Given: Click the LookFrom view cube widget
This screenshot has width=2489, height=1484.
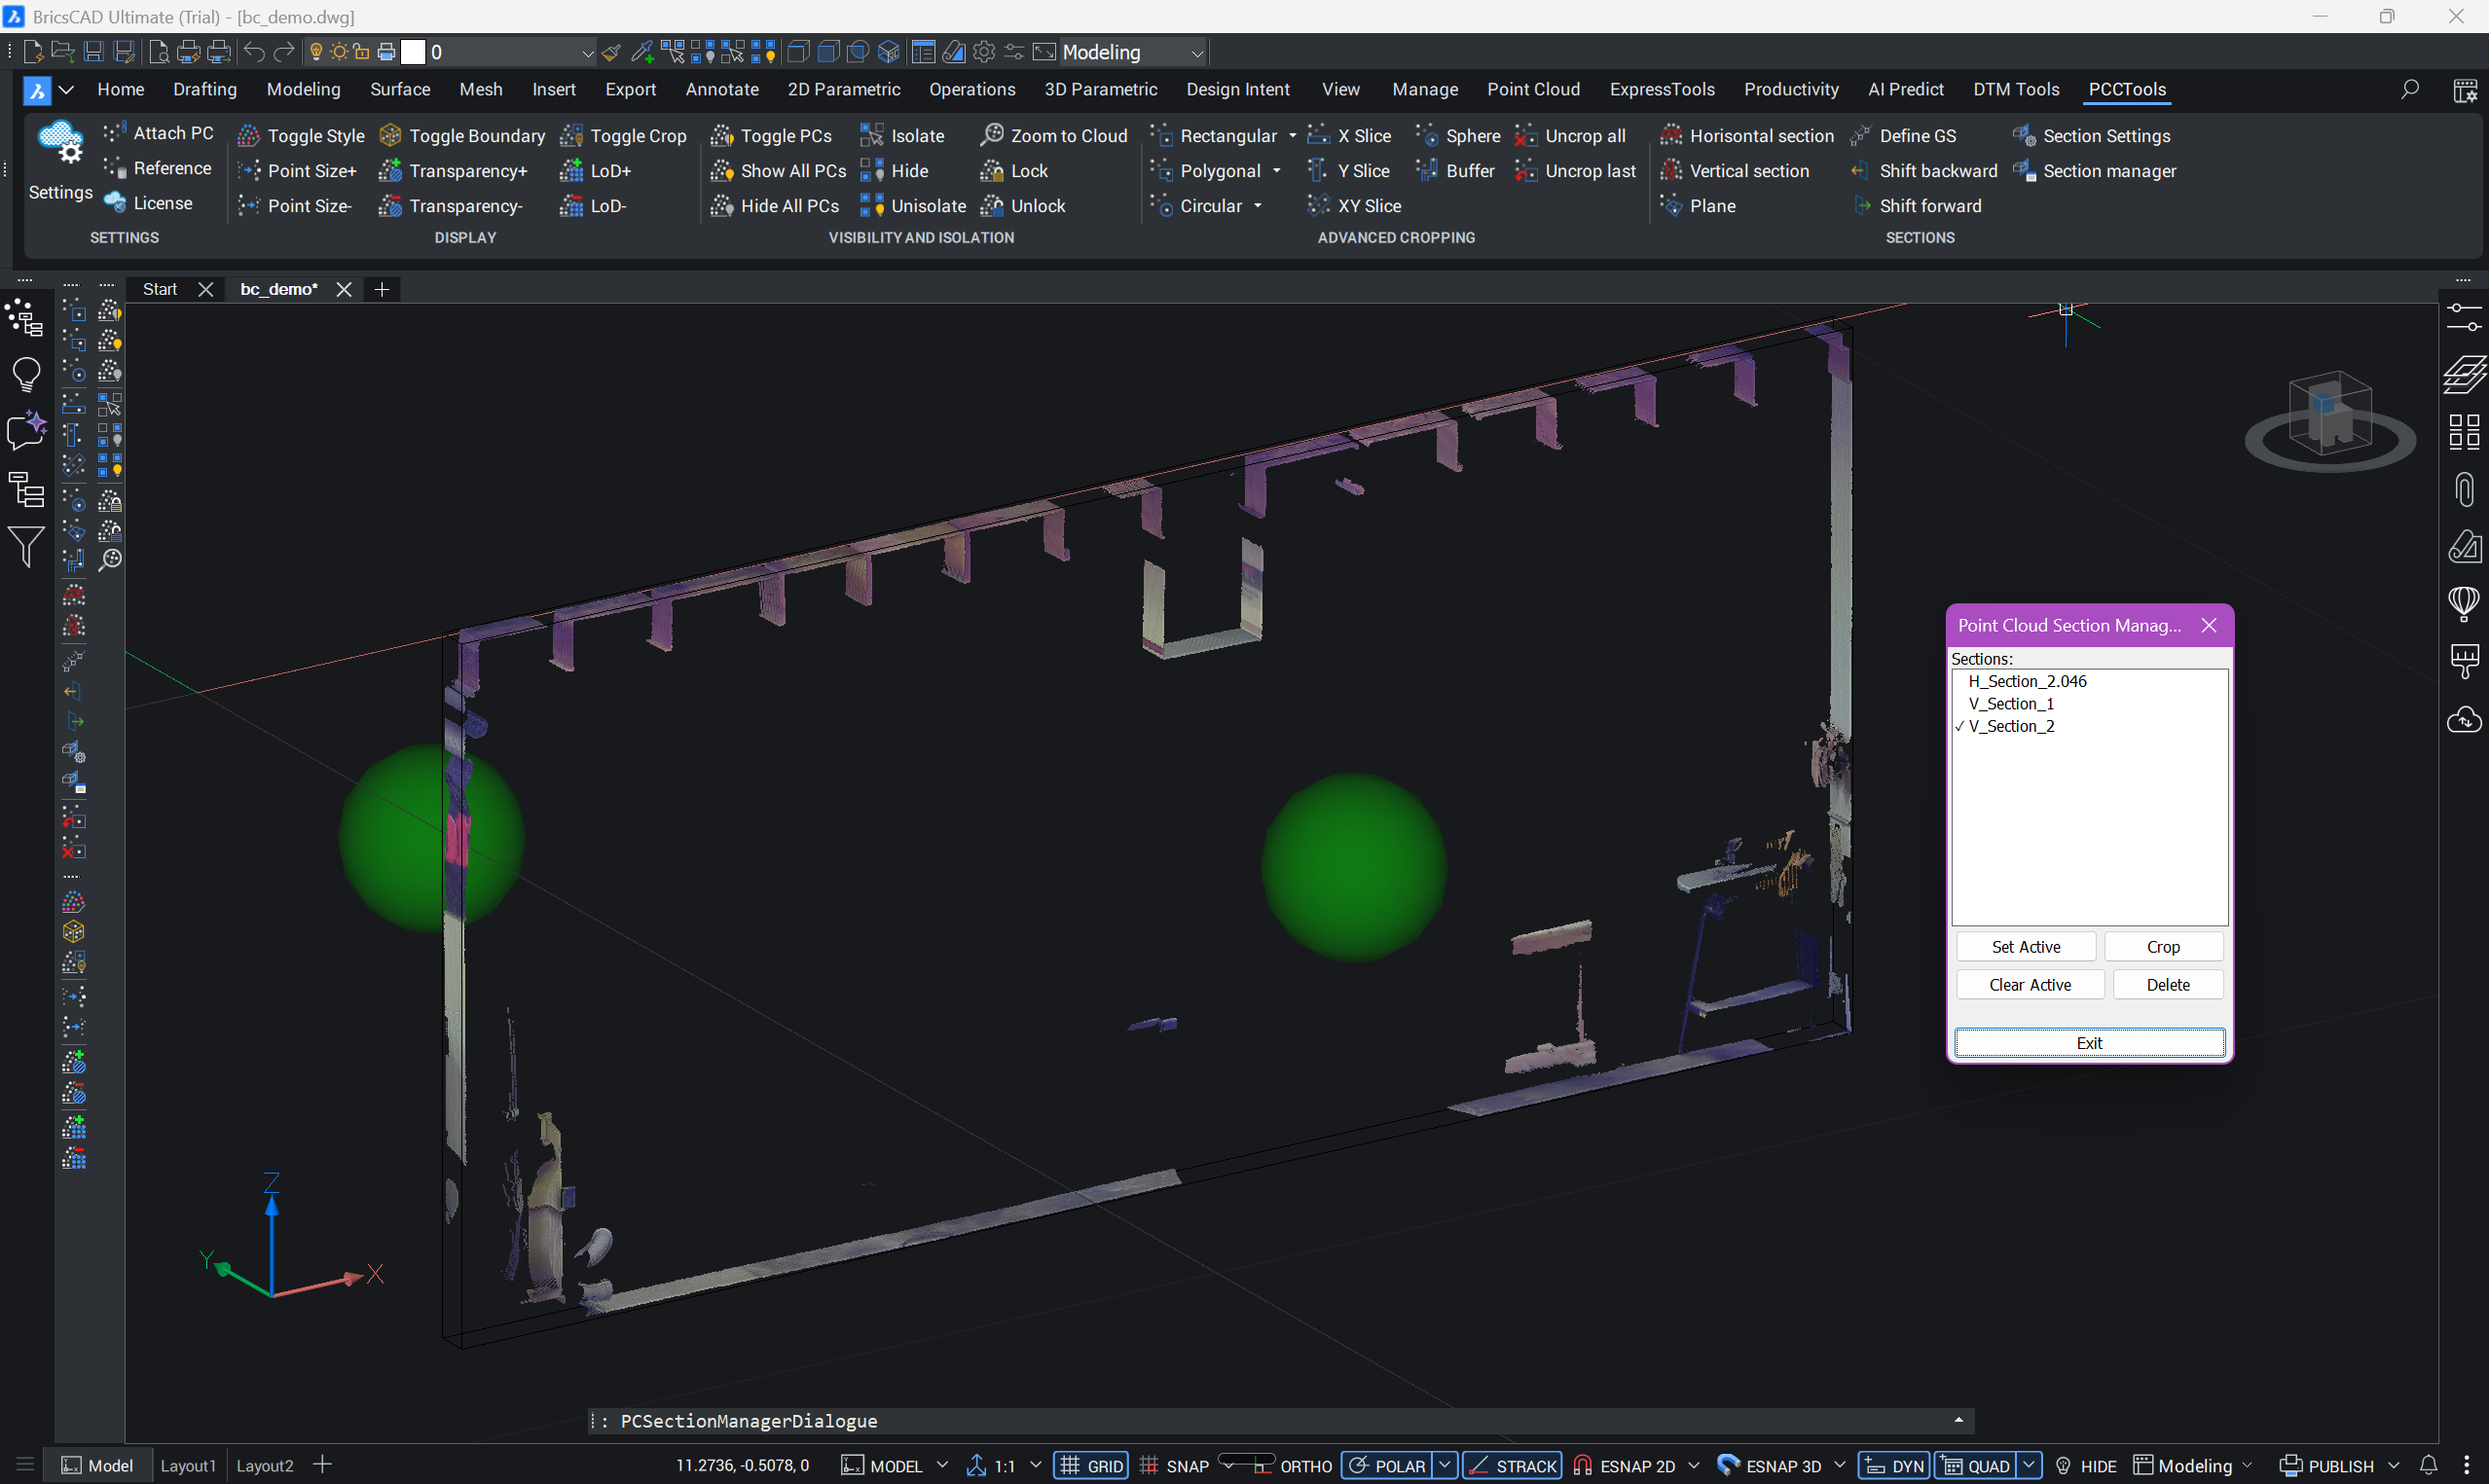Looking at the screenshot, I should (x=2330, y=420).
